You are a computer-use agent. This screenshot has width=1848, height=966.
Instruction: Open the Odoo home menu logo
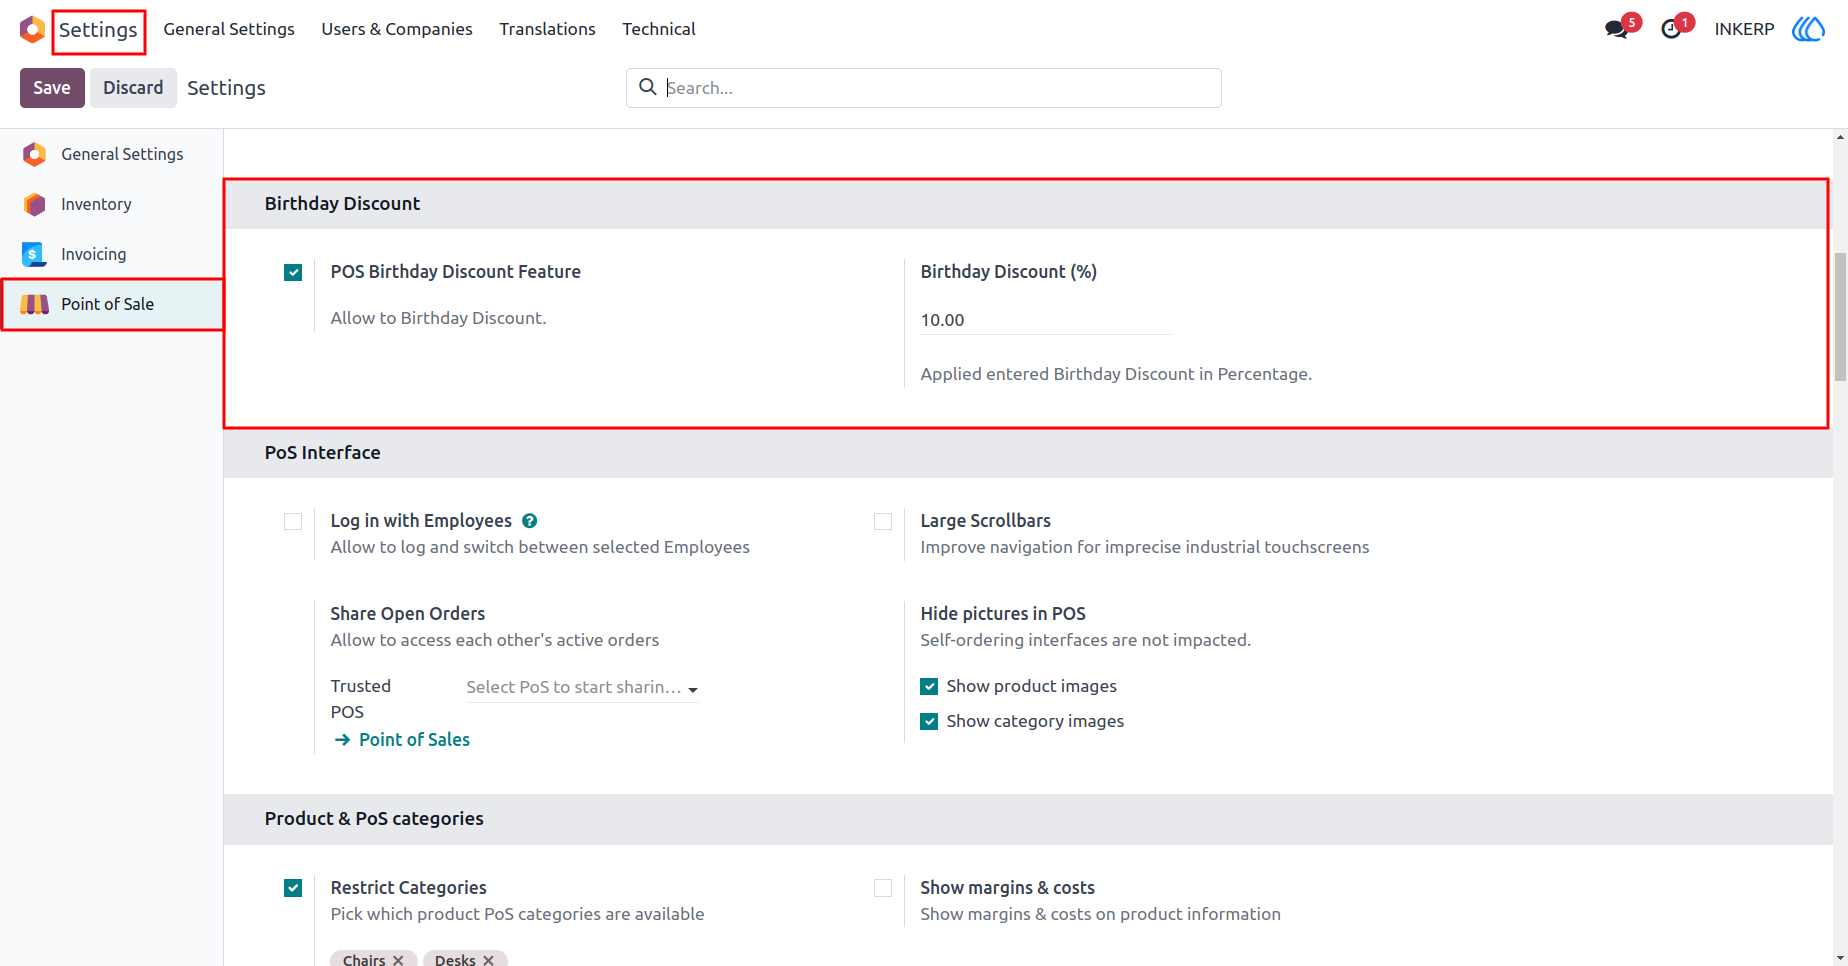tap(32, 30)
